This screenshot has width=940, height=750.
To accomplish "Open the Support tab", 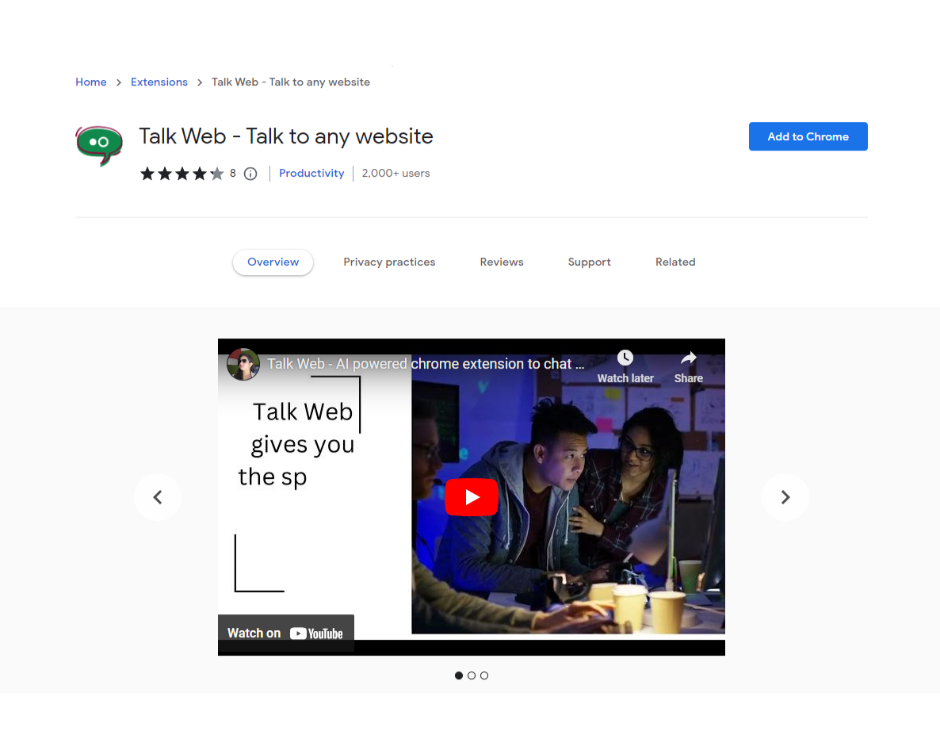I will (x=589, y=262).
